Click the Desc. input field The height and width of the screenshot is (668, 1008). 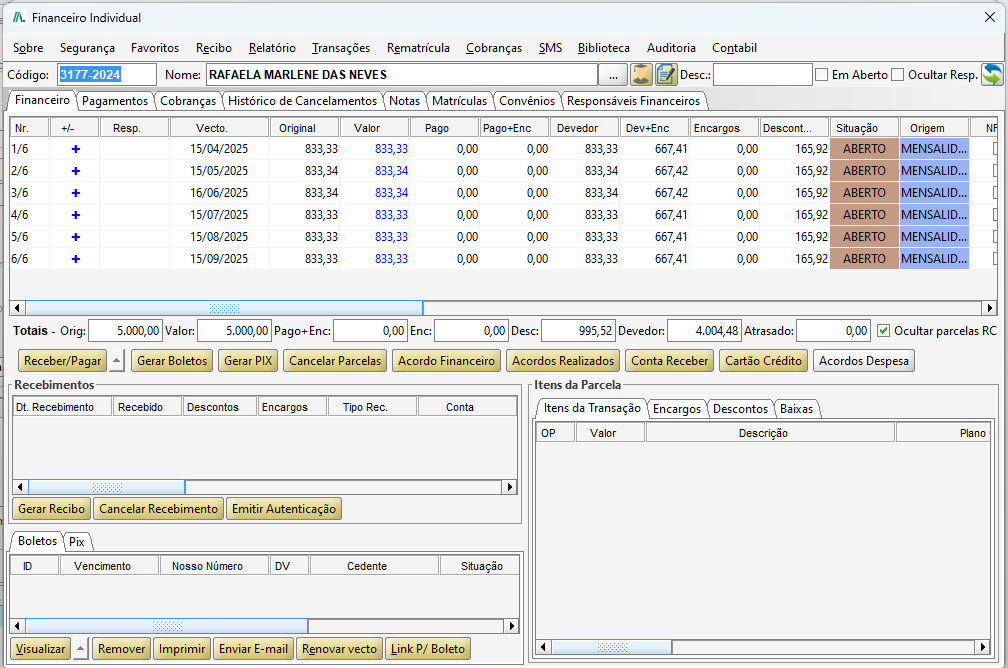pos(762,75)
